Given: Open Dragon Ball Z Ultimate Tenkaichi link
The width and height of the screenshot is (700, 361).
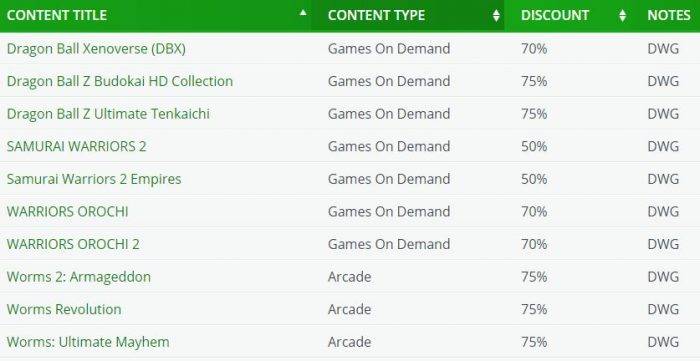Looking at the screenshot, I should [108, 114].
